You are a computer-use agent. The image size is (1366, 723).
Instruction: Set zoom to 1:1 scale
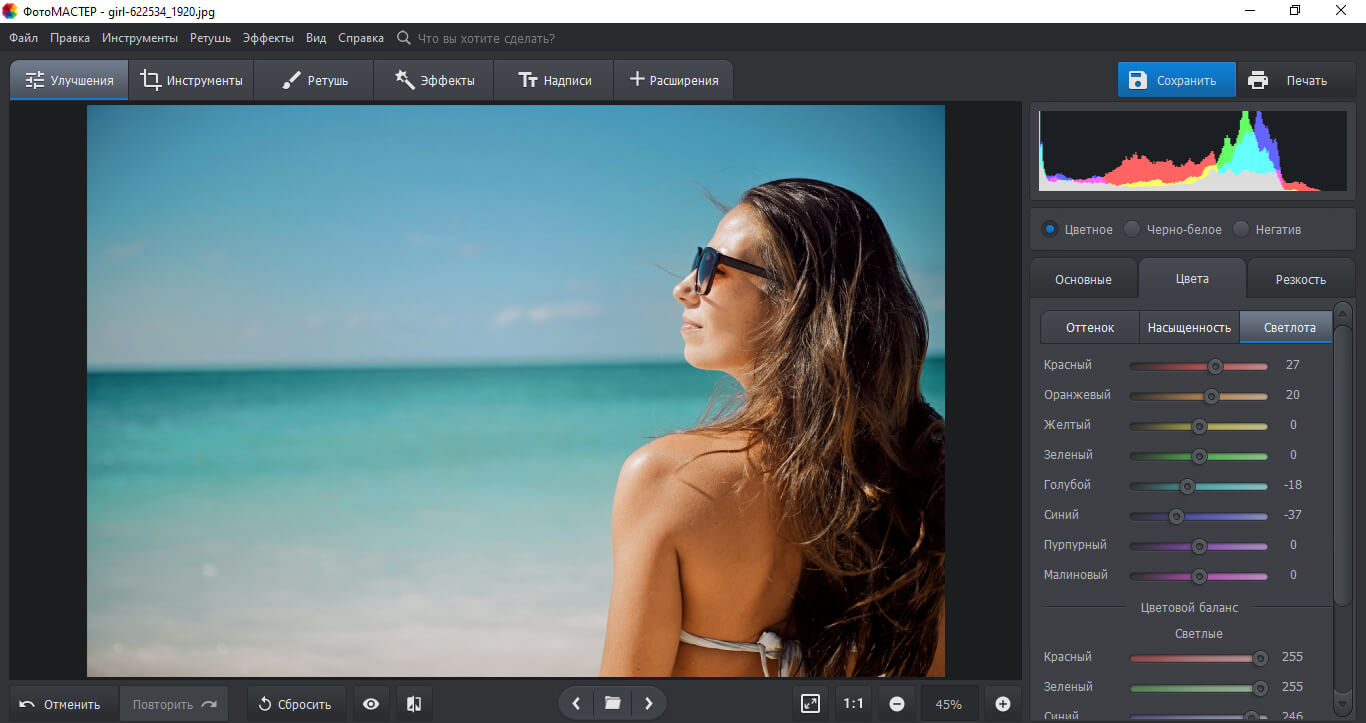853,704
